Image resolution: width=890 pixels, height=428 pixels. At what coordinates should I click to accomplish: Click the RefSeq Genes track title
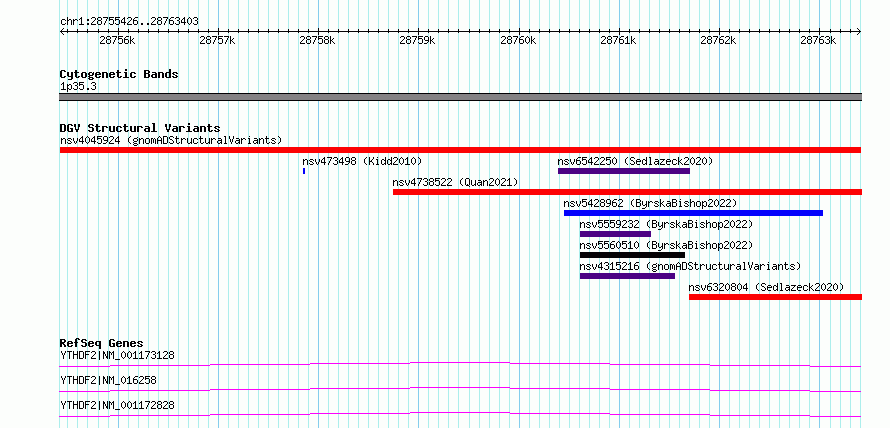click(101, 343)
